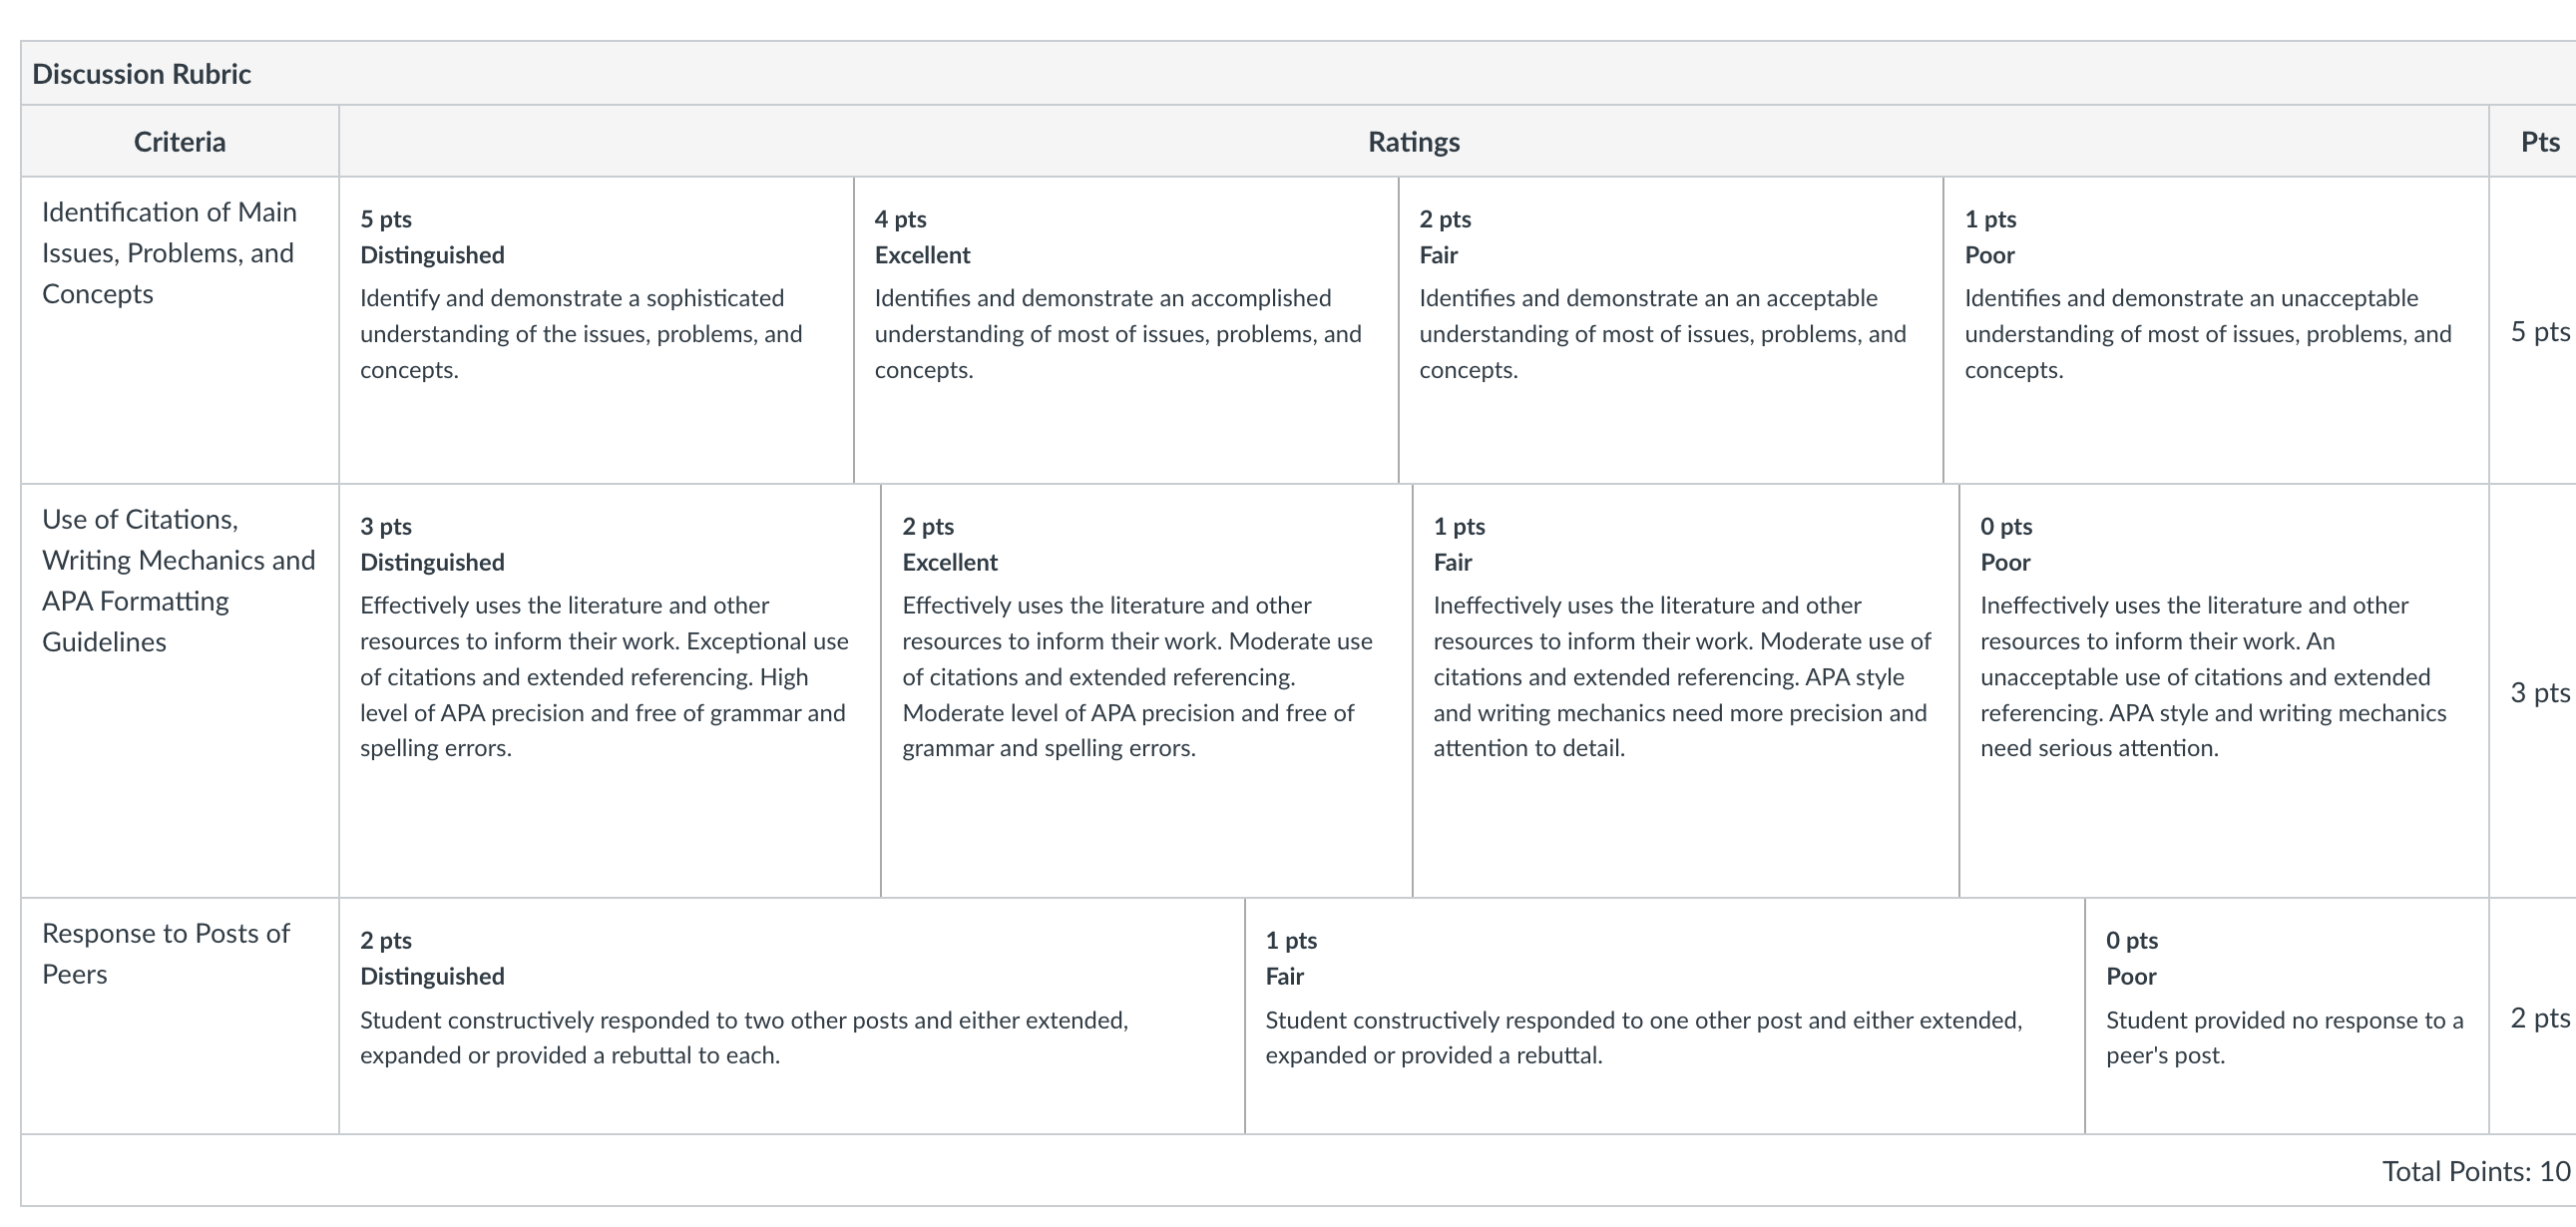Click the Total Points: 10 text
The width and height of the screenshot is (2576, 1227).
pyautogui.click(x=2475, y=1171)
